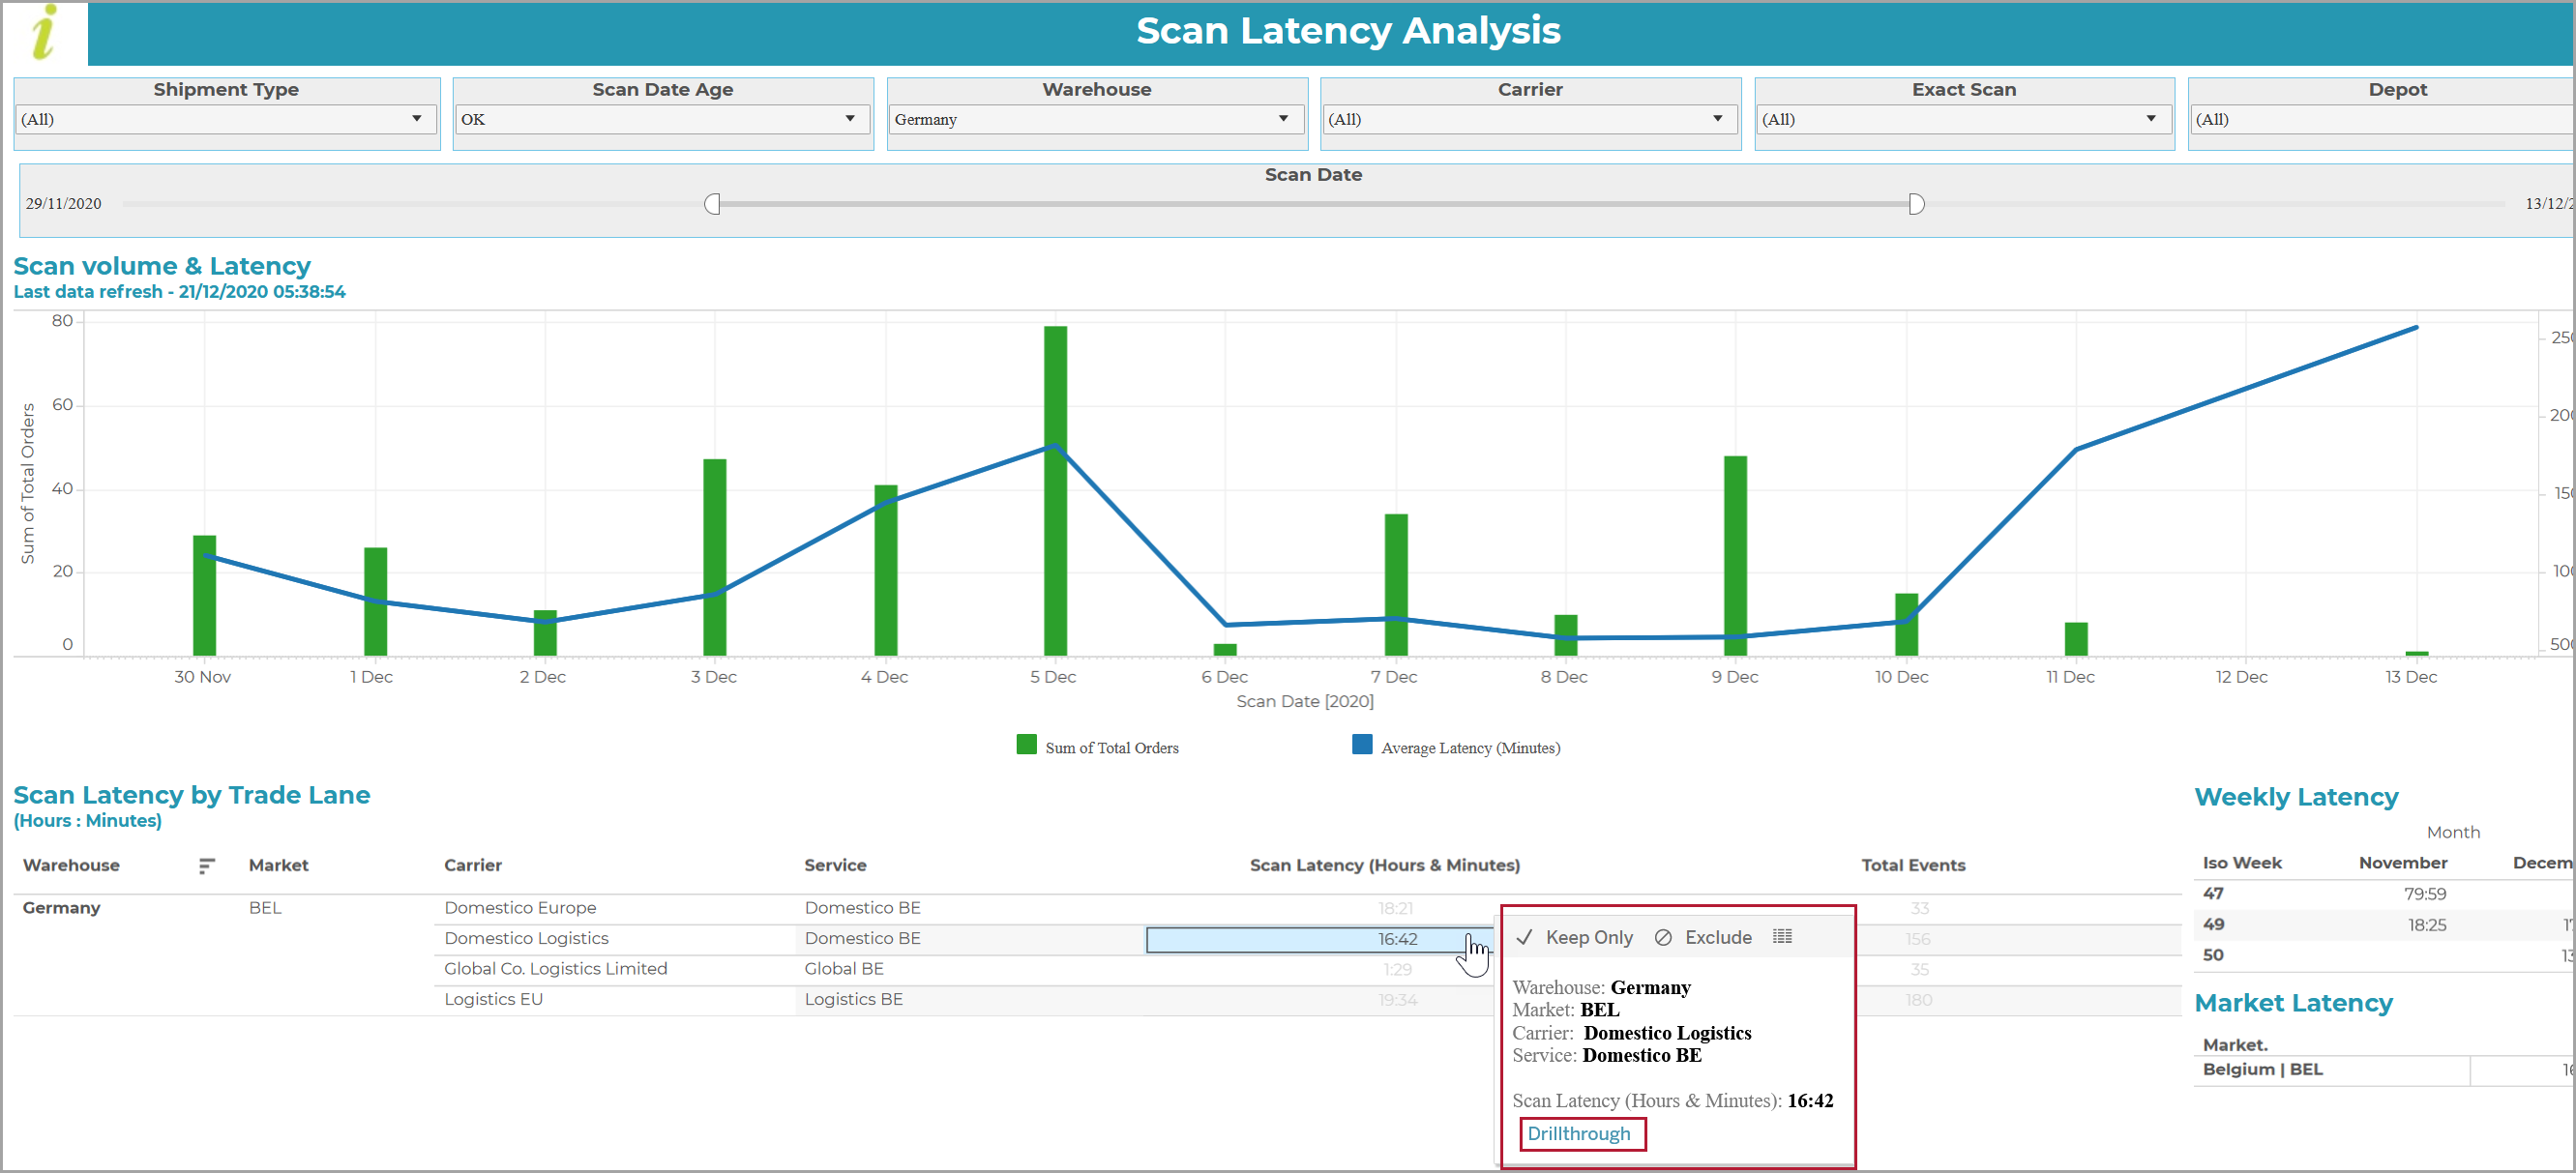The width and height of the screenshot is (2576, 1173).
Task: Open the Scan Date Age dropdown
Action: click(x=662, y=119)
